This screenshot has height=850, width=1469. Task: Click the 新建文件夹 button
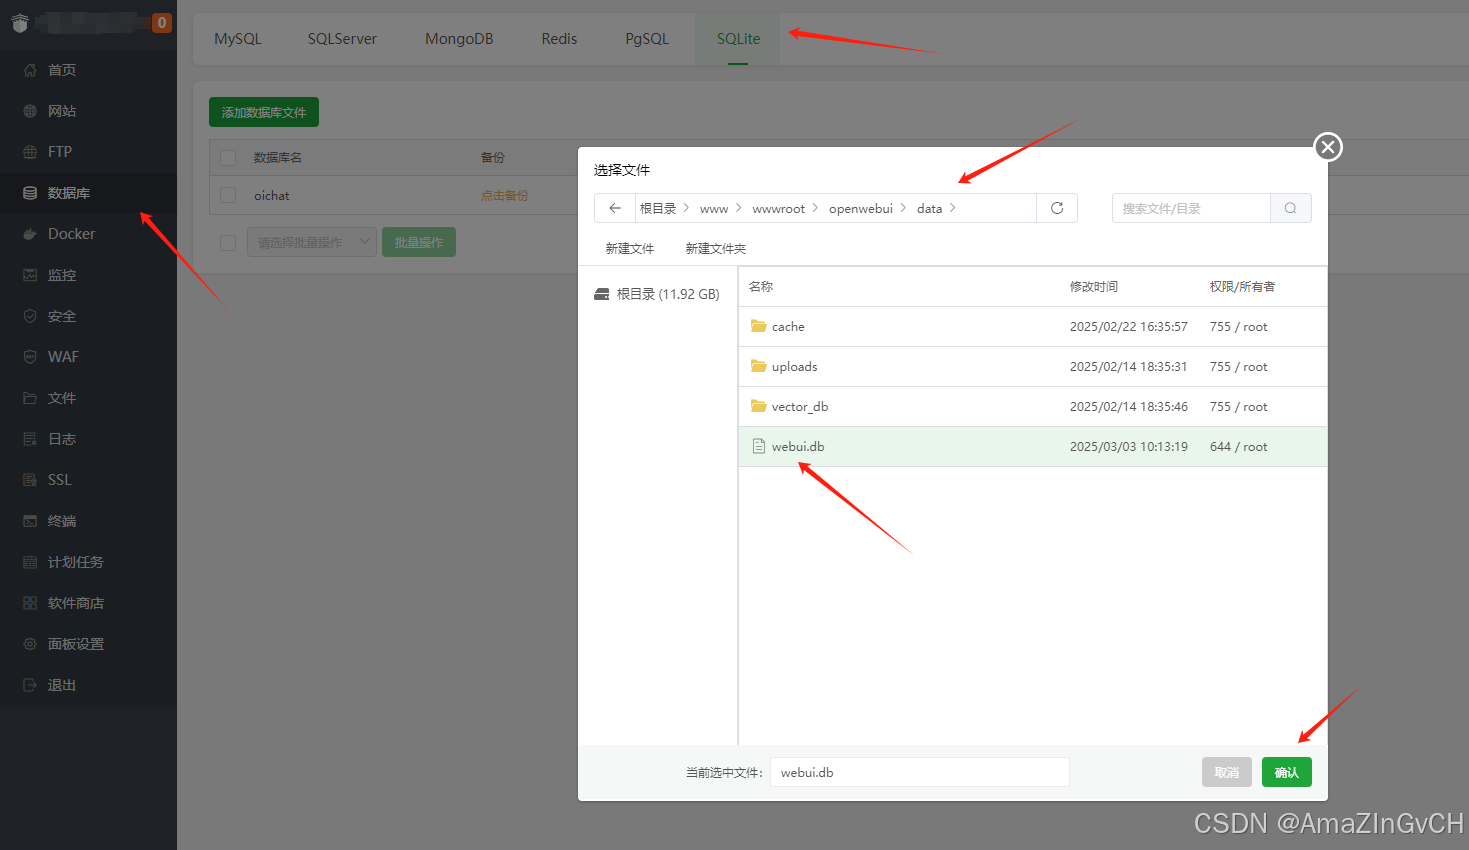coord(716,248)
